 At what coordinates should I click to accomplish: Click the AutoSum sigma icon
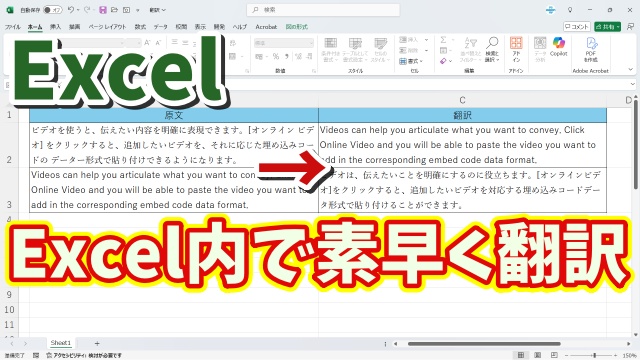coord(443,40)
